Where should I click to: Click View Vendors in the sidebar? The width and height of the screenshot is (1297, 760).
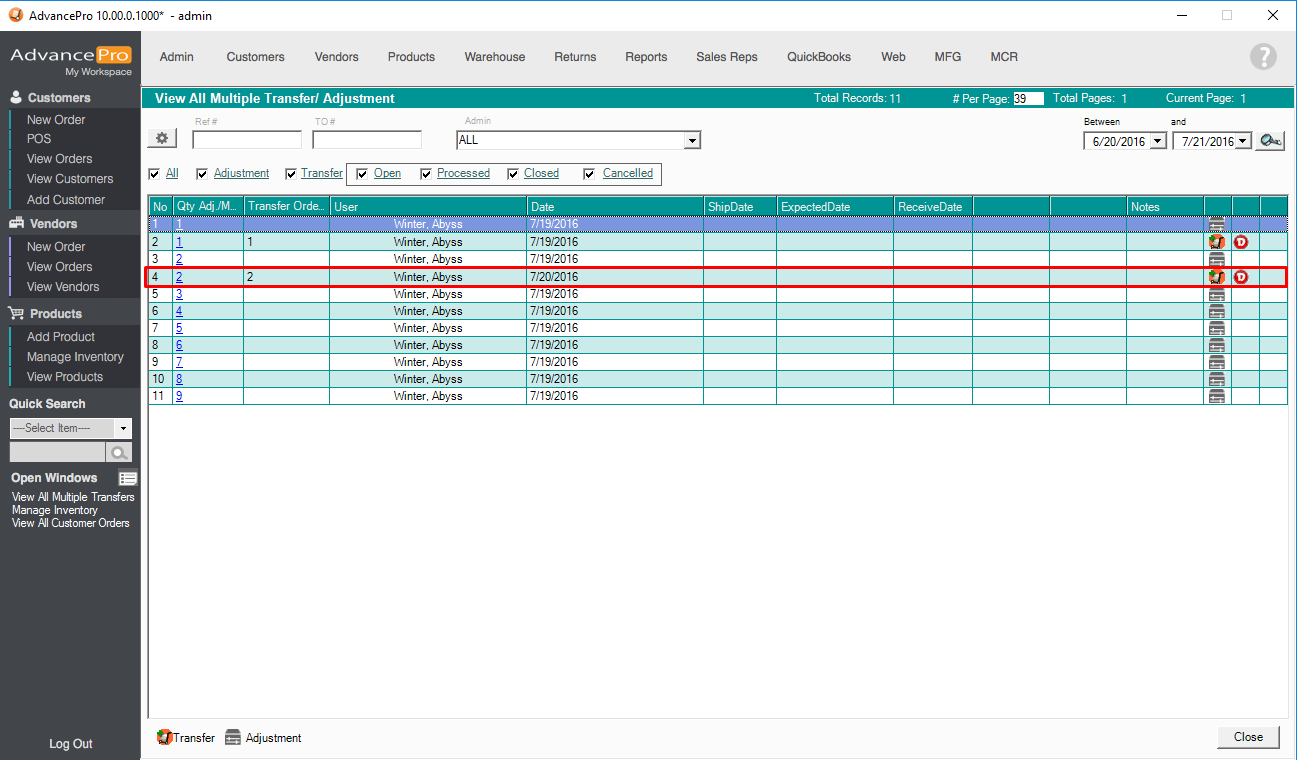[x=63, y=287]
